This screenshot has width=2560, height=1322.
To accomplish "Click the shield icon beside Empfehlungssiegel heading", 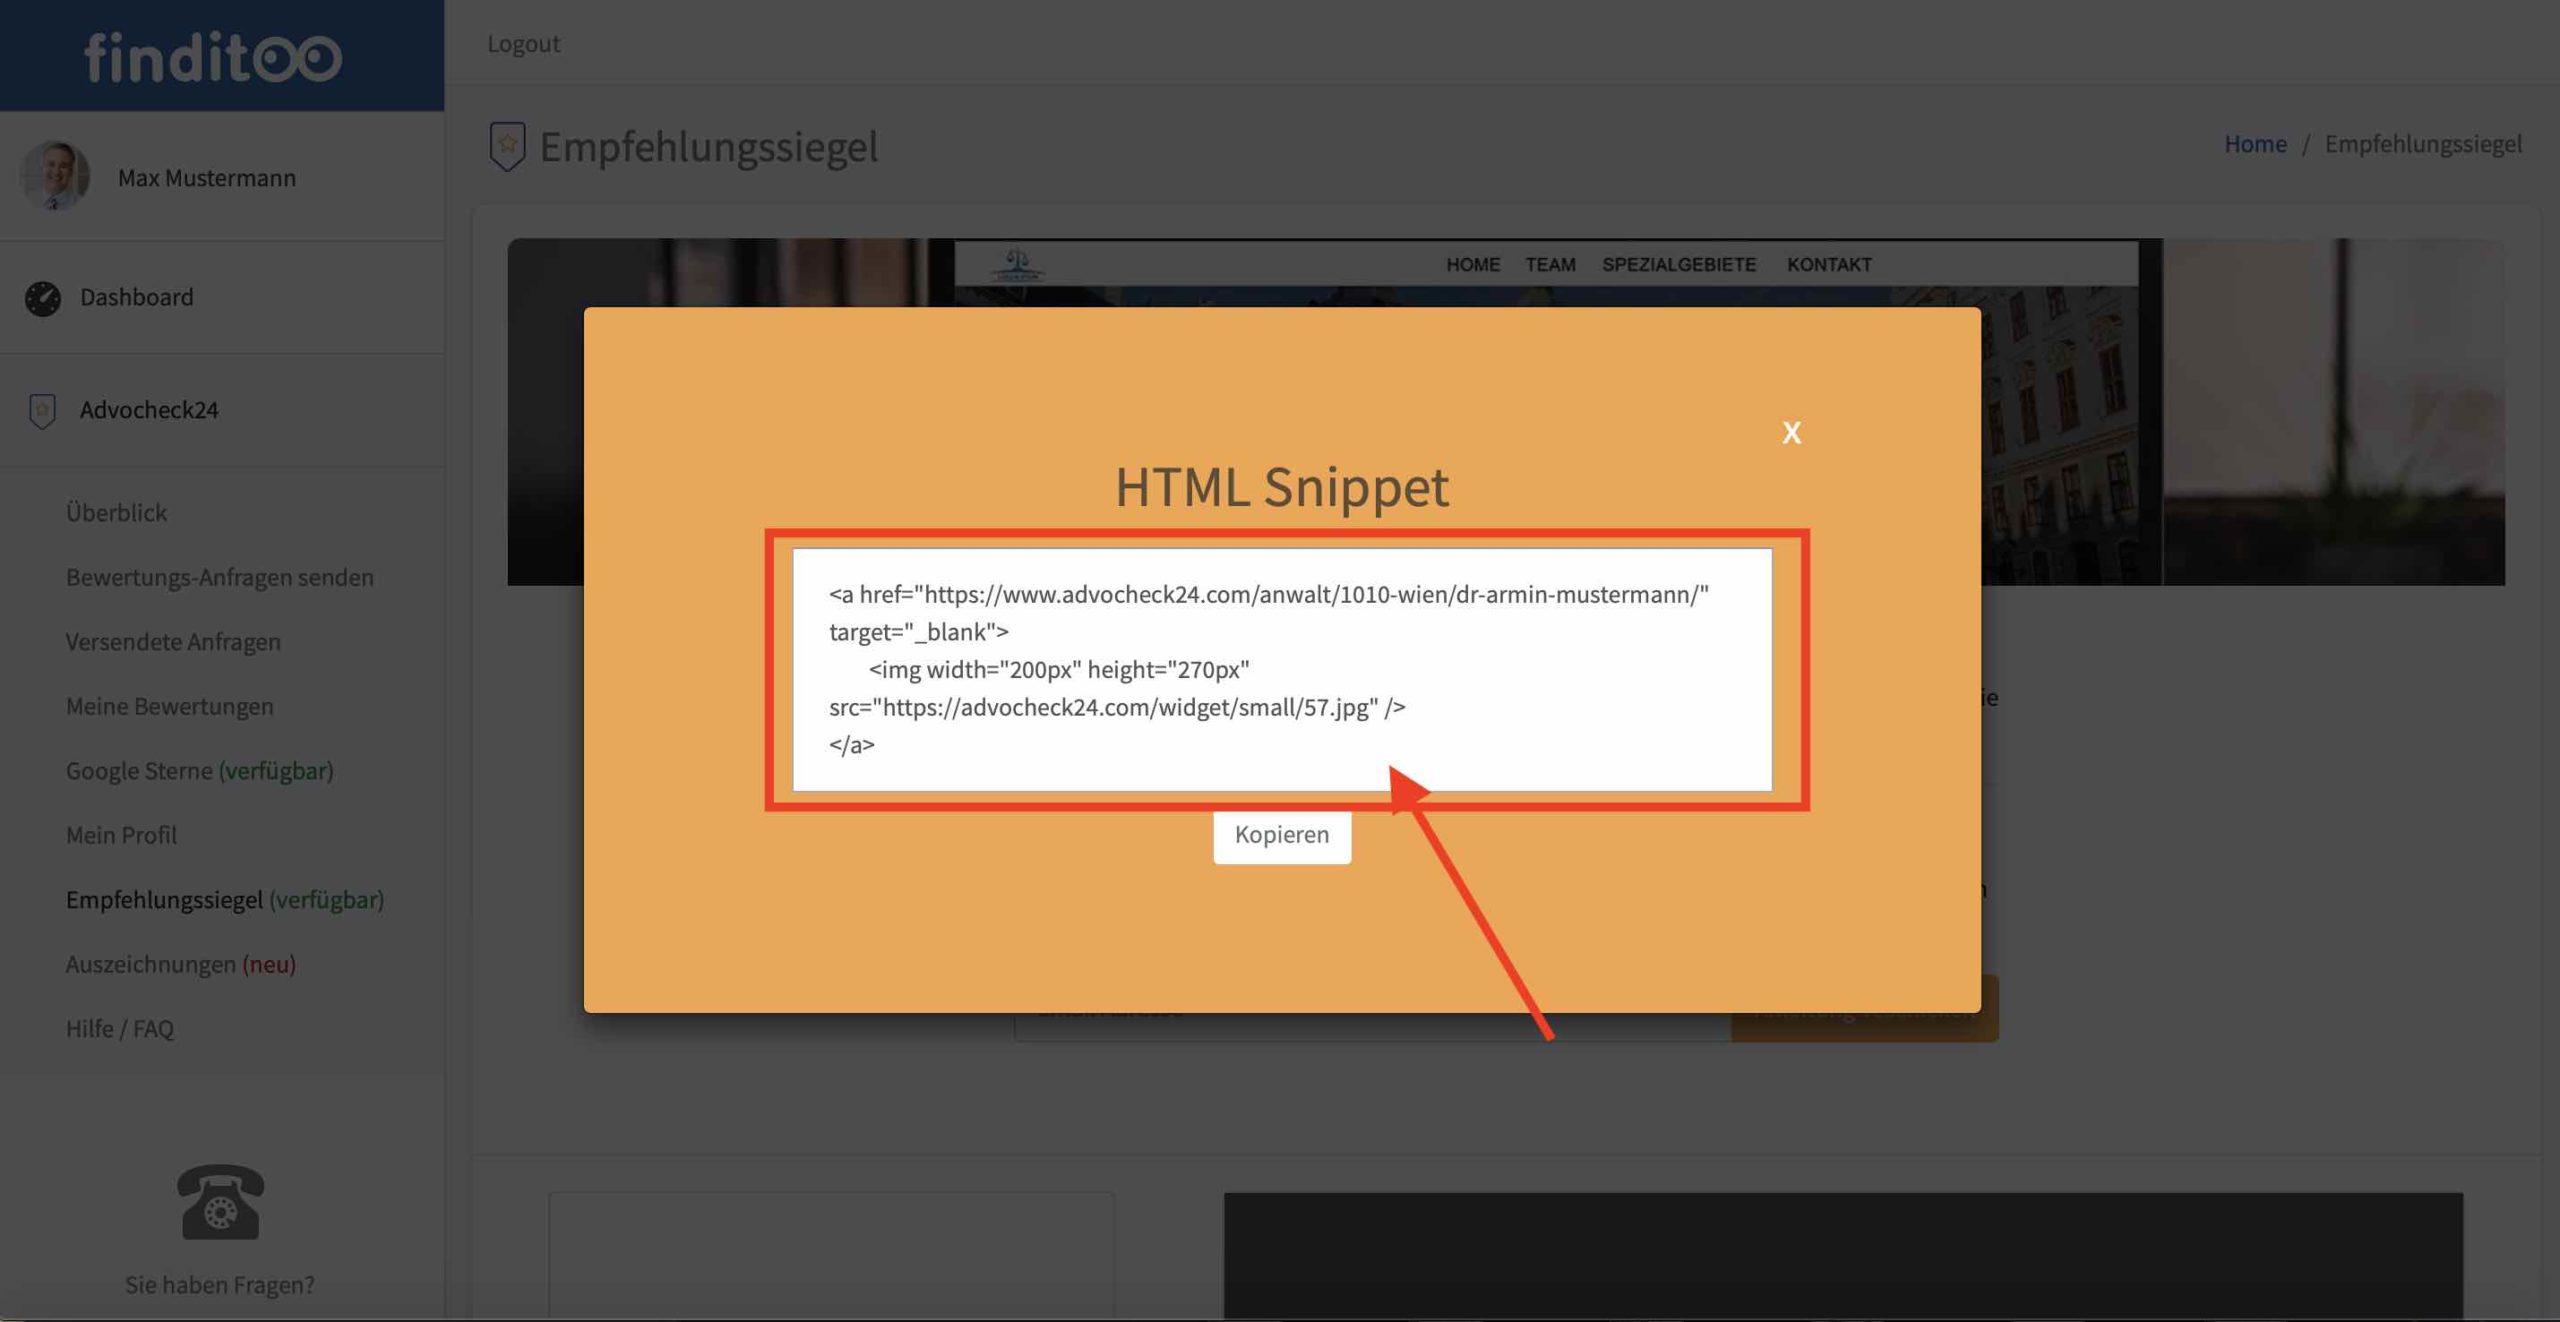I will [x=507, y=146].
